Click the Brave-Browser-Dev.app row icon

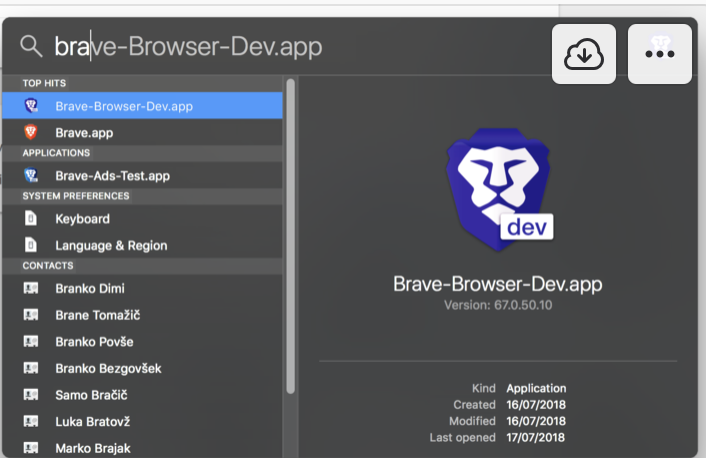pyautogui.click(x=31, y=106)
